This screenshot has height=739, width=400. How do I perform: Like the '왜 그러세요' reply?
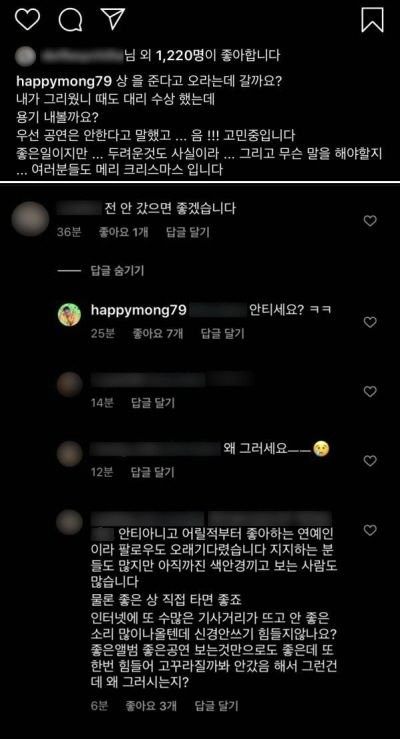[370, 461]
